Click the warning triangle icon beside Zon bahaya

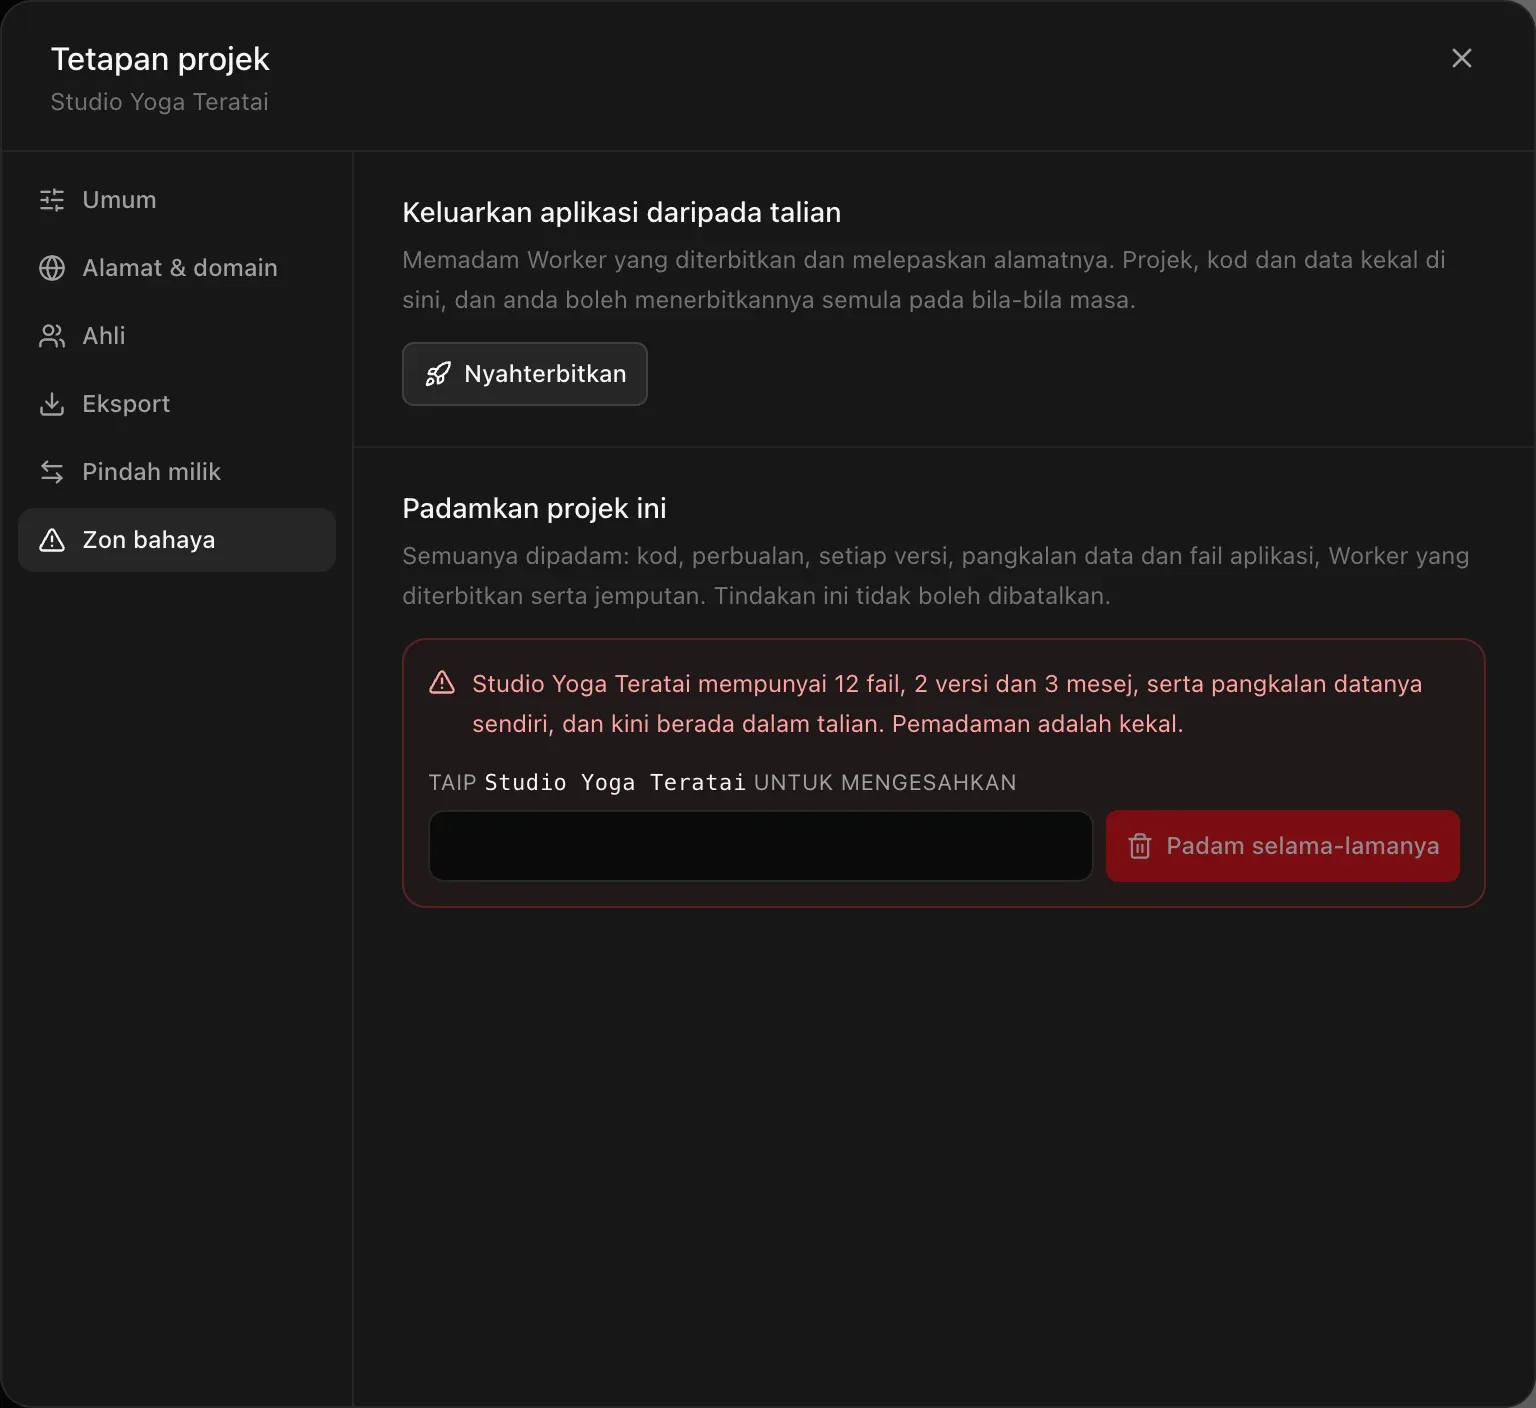point(52,540)
